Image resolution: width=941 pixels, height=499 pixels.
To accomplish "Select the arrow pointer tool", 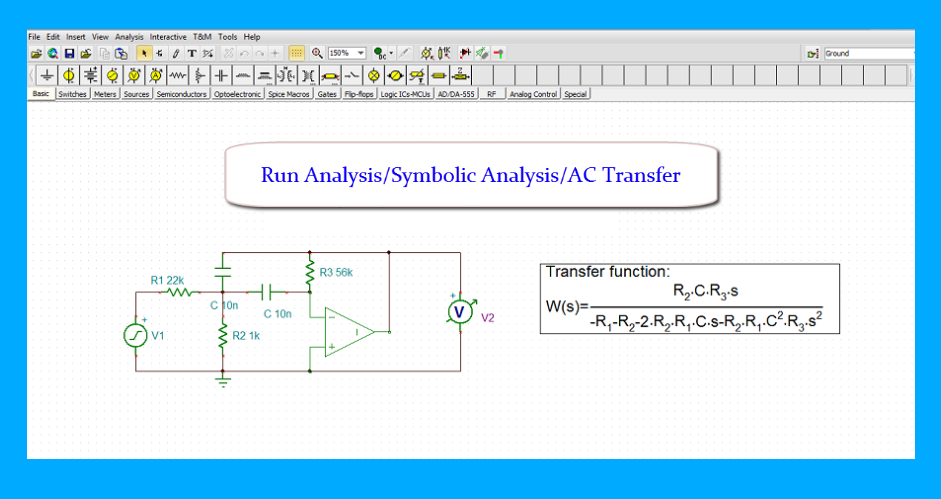I will [x=144, y=53].
